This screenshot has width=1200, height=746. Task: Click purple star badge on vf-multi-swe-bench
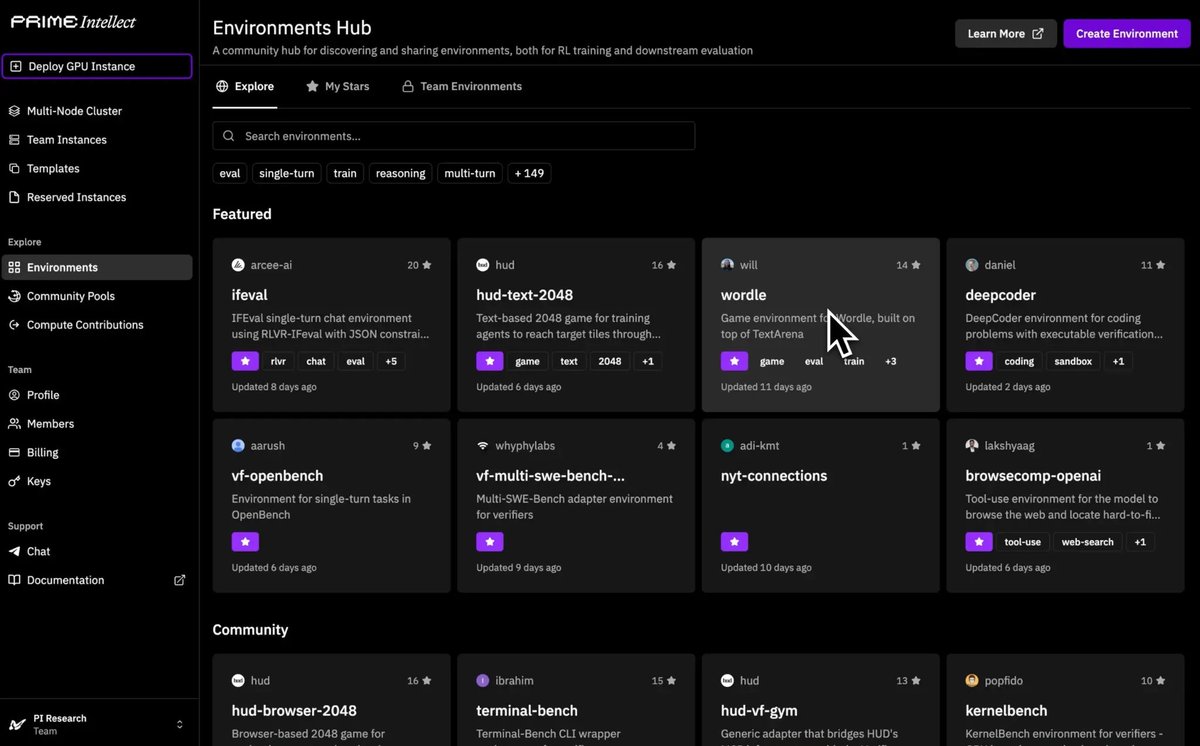[490, 542]
